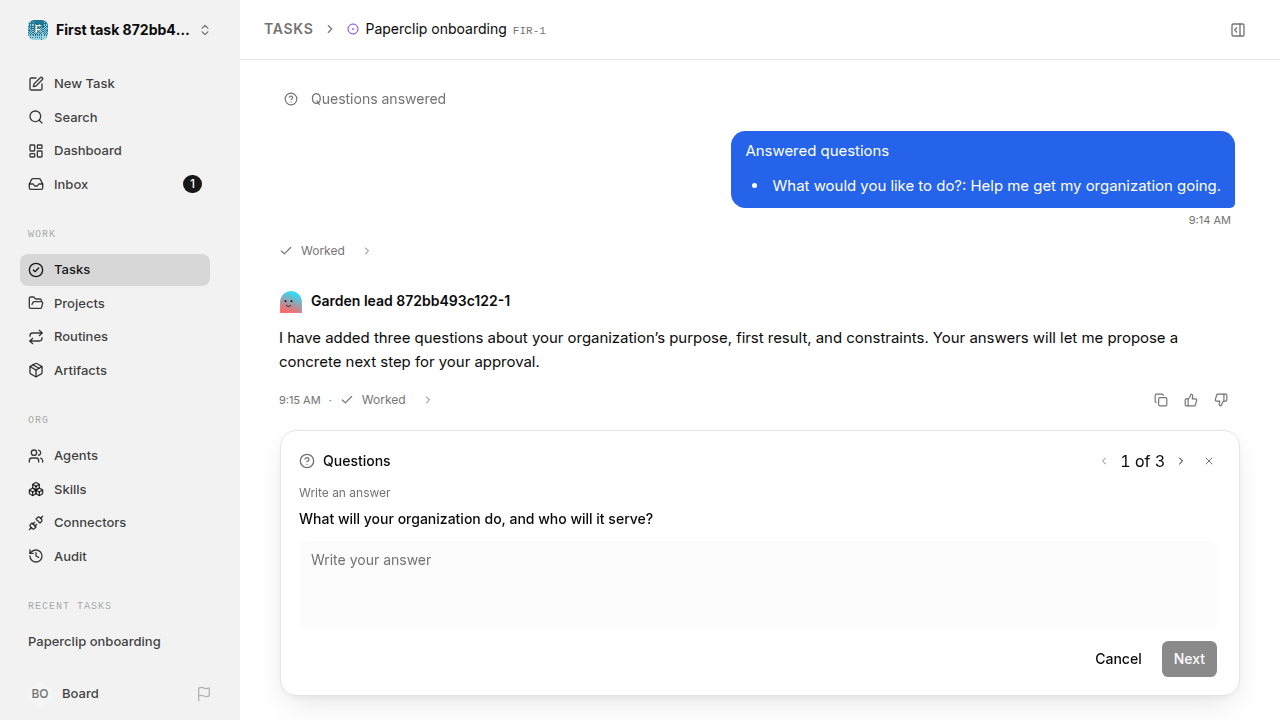Click the flag icon beside Board

[x=204, y=694]
